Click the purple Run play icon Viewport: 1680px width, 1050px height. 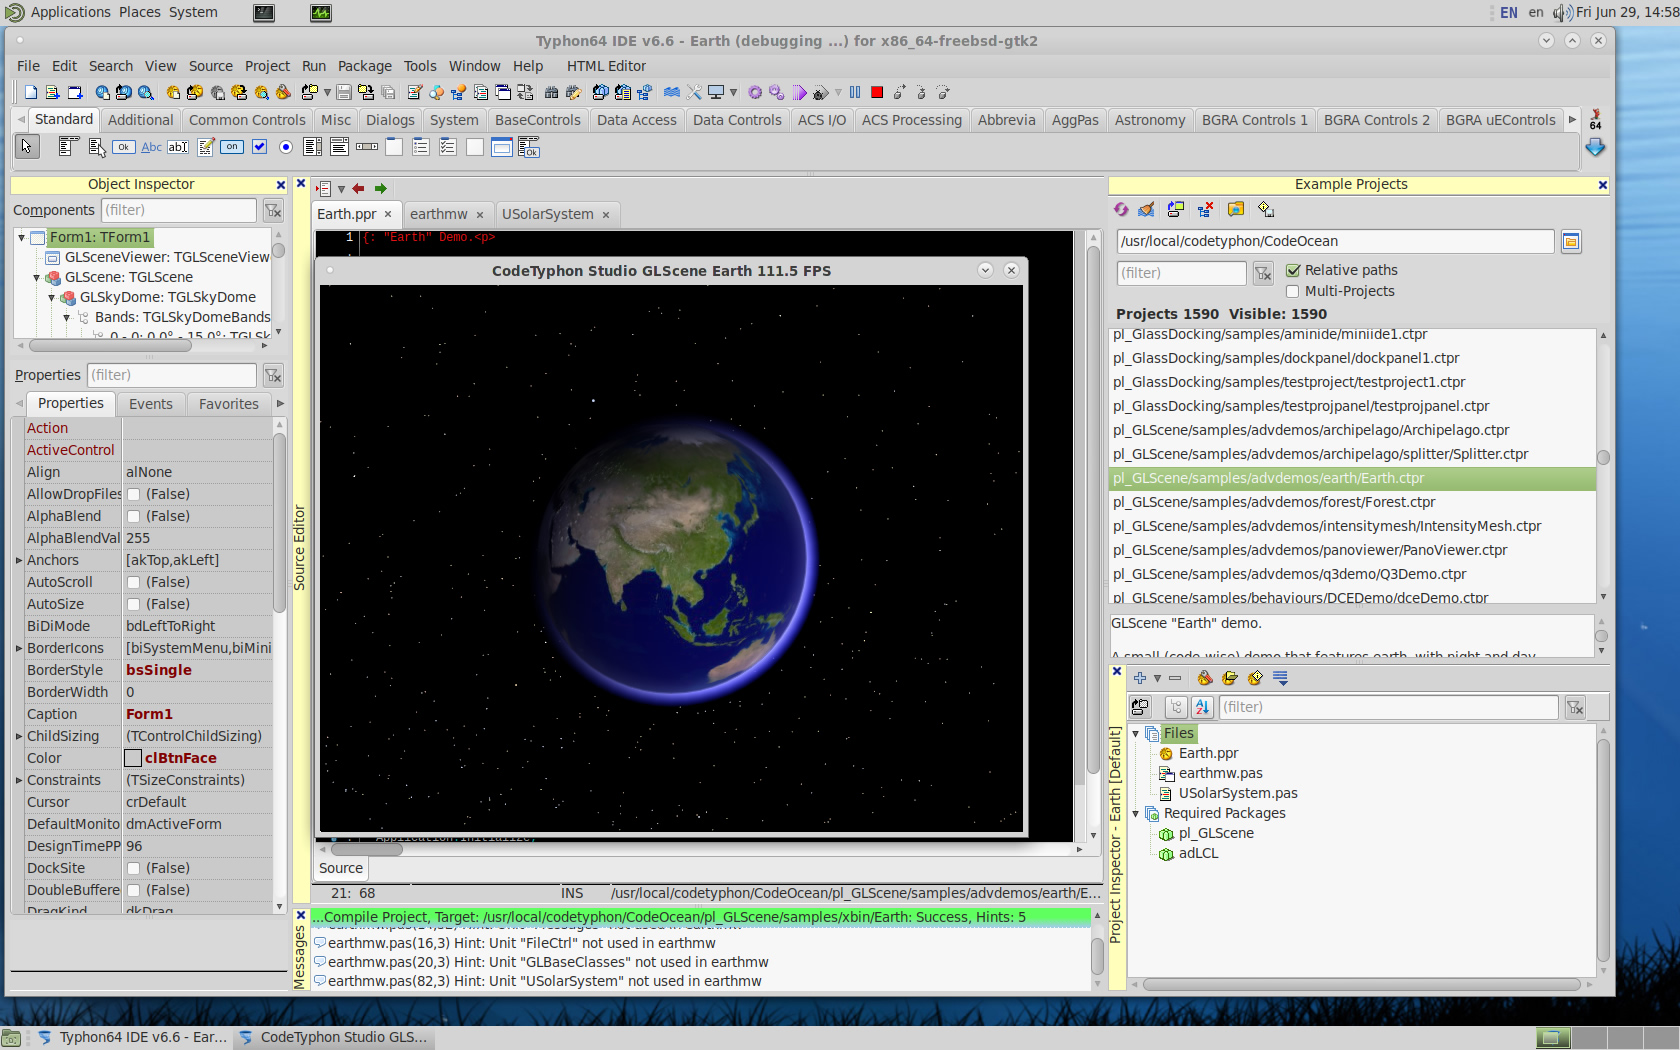800,92
